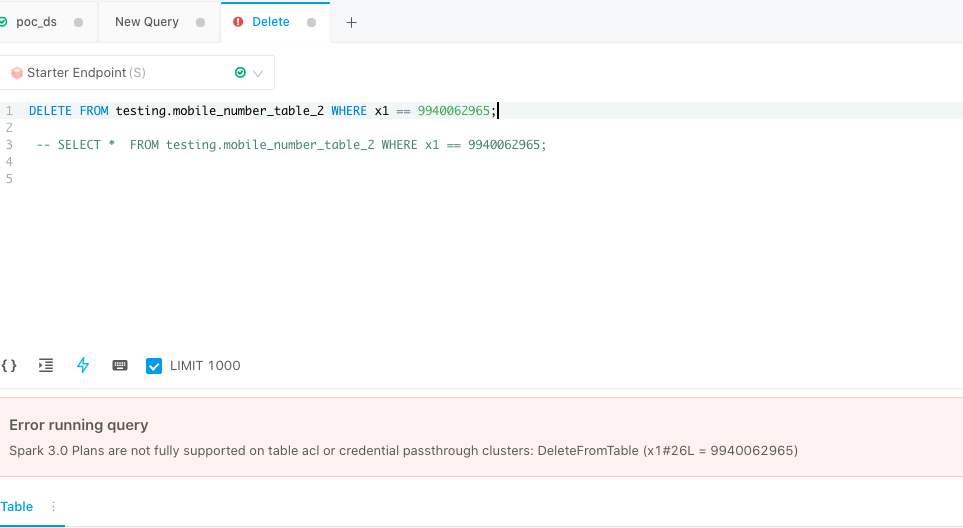Image resolution: width=963 pixels, height=528 pixels.
Task: Switch to the New Query tab
Action: pos(147,22)
